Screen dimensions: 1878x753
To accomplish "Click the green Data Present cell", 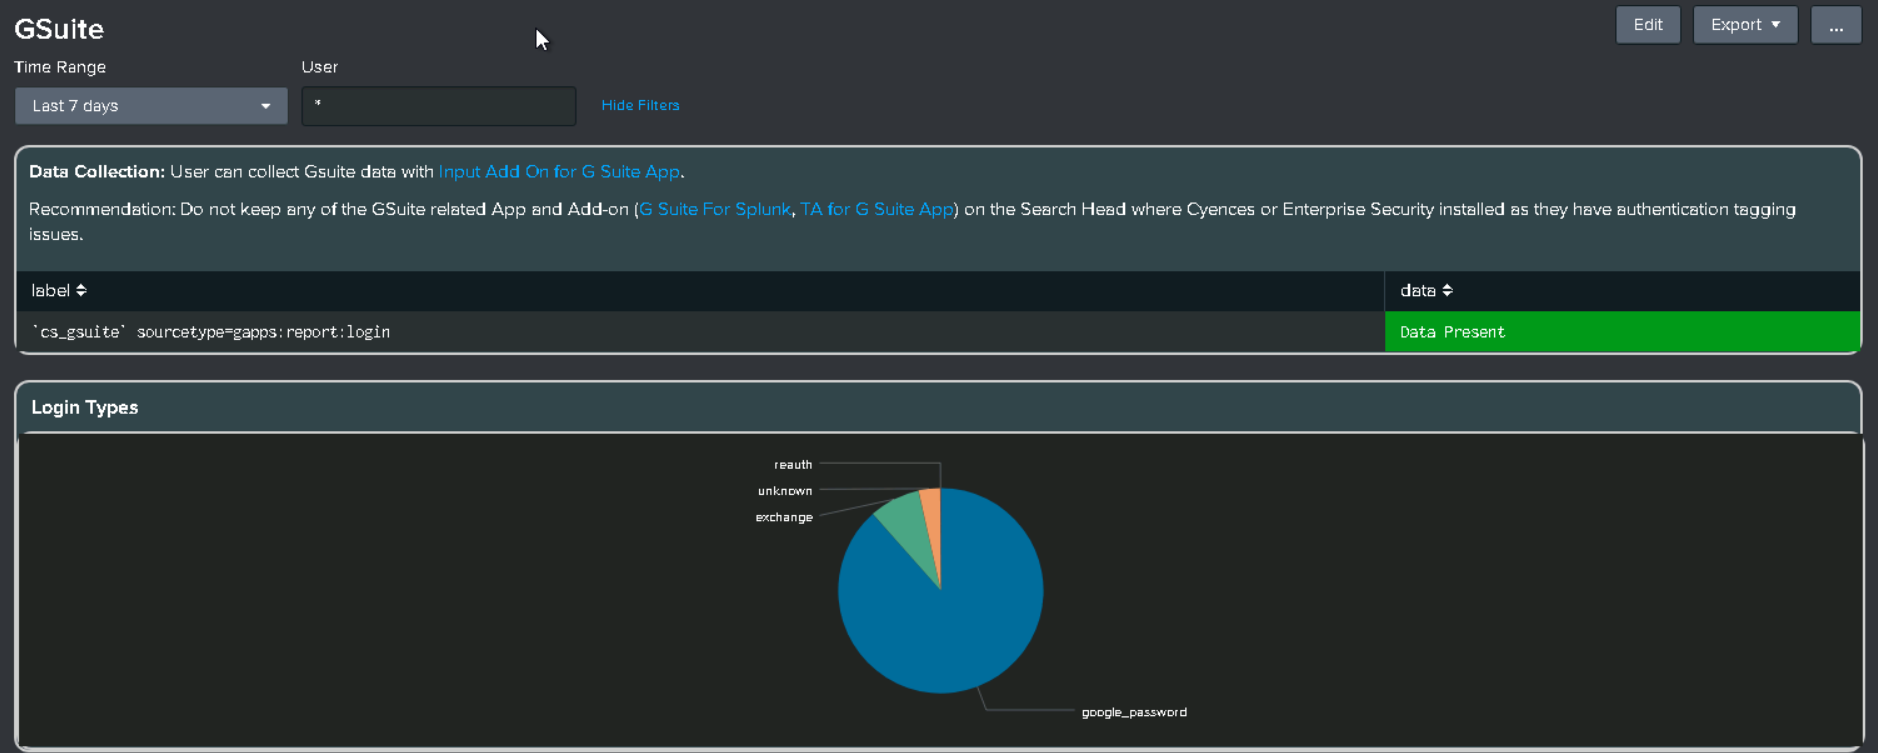I will (x=1622, y=332).
